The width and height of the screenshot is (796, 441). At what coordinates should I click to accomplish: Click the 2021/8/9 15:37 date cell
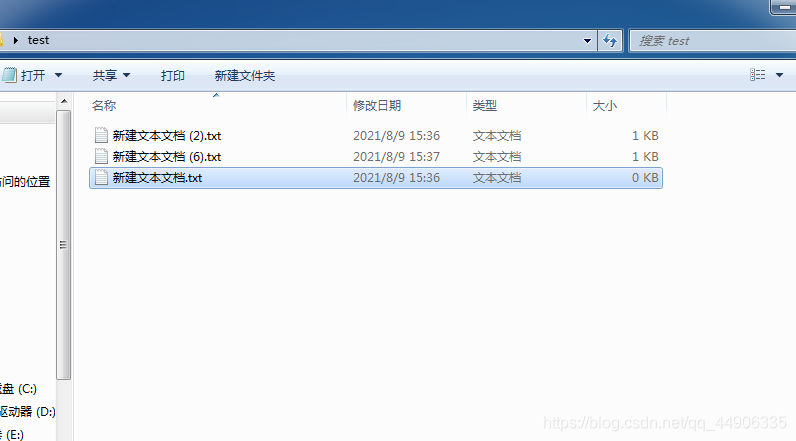coord(396,157)
